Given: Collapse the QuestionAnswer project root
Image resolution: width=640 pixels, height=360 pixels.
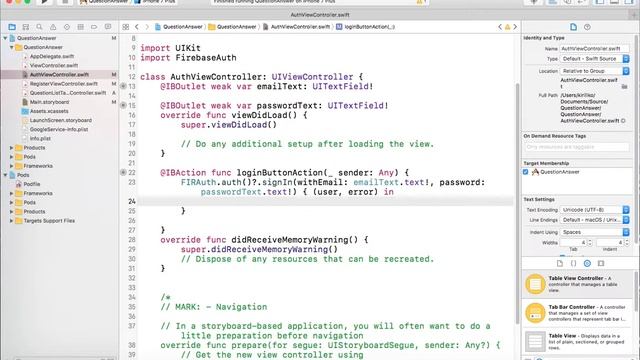Looking at the screenshot, I should [x=5, y=38].
